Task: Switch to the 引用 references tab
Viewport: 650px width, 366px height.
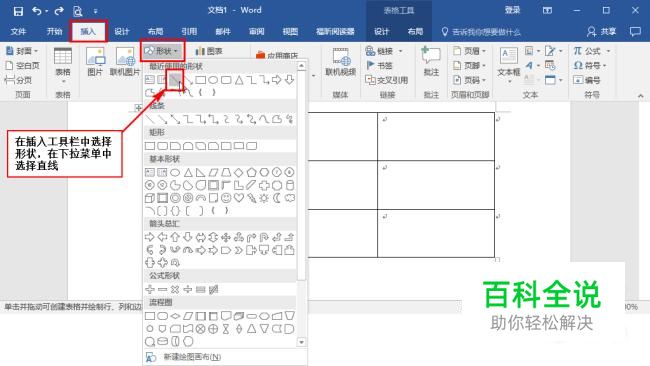Action: [189, 32]
